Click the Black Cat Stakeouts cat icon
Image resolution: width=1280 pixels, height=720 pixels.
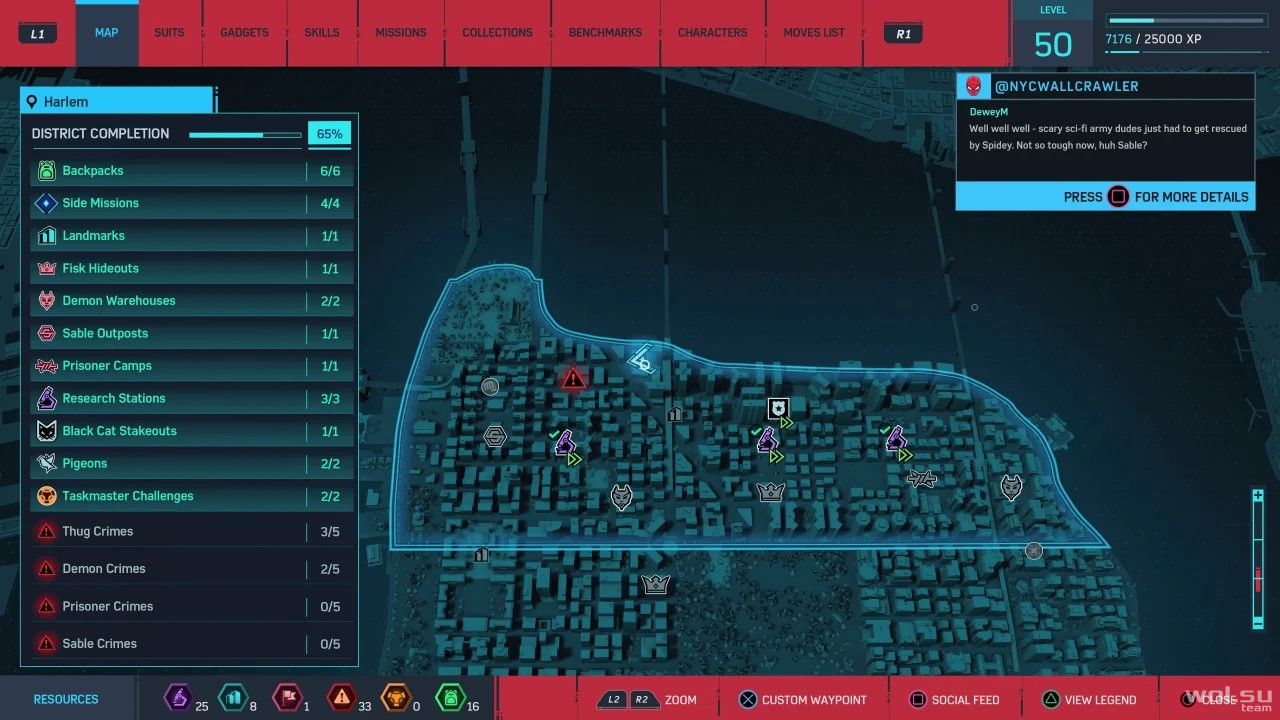pyautogui.click(x=46, y=431)
